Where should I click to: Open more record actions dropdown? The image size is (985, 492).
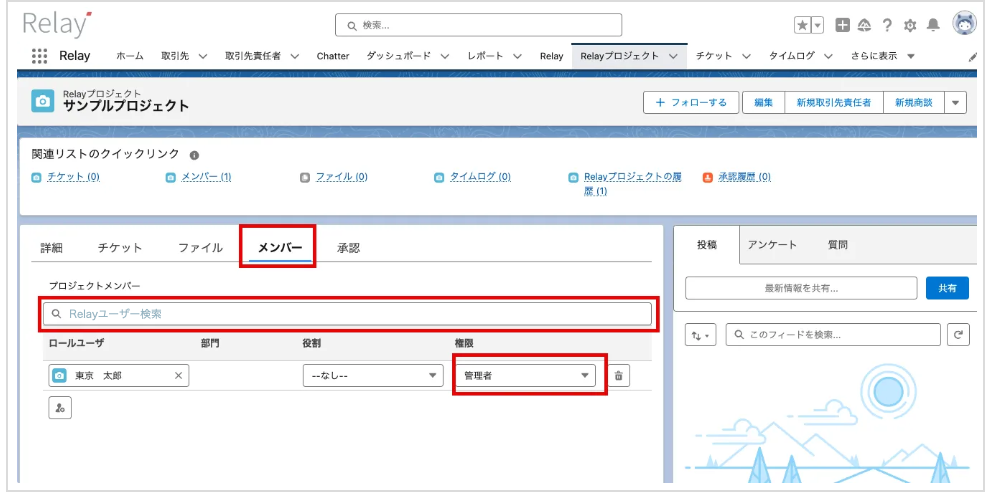point(955,102)
